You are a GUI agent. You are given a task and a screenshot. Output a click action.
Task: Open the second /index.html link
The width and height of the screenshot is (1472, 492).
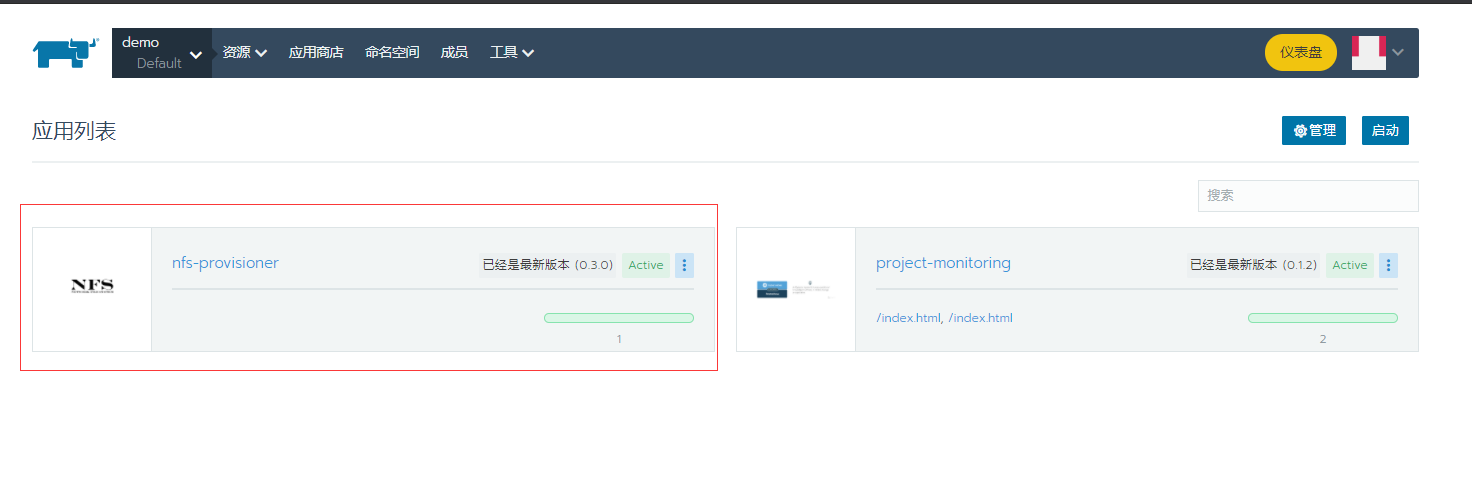click(x=980, y=318)
